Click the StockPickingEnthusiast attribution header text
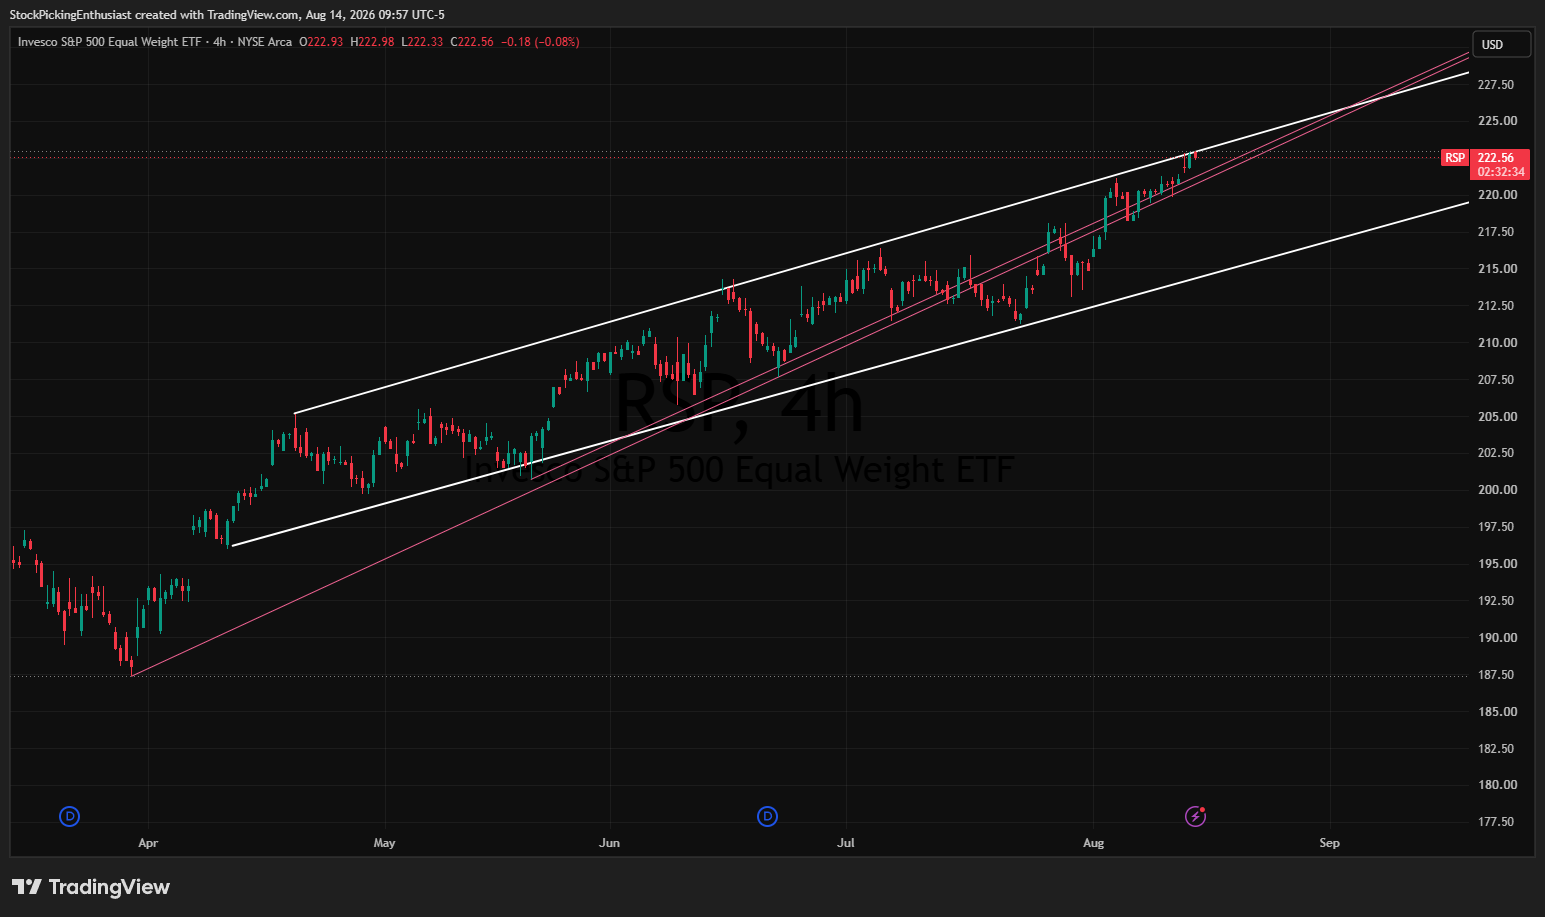 tap(227, 15)
